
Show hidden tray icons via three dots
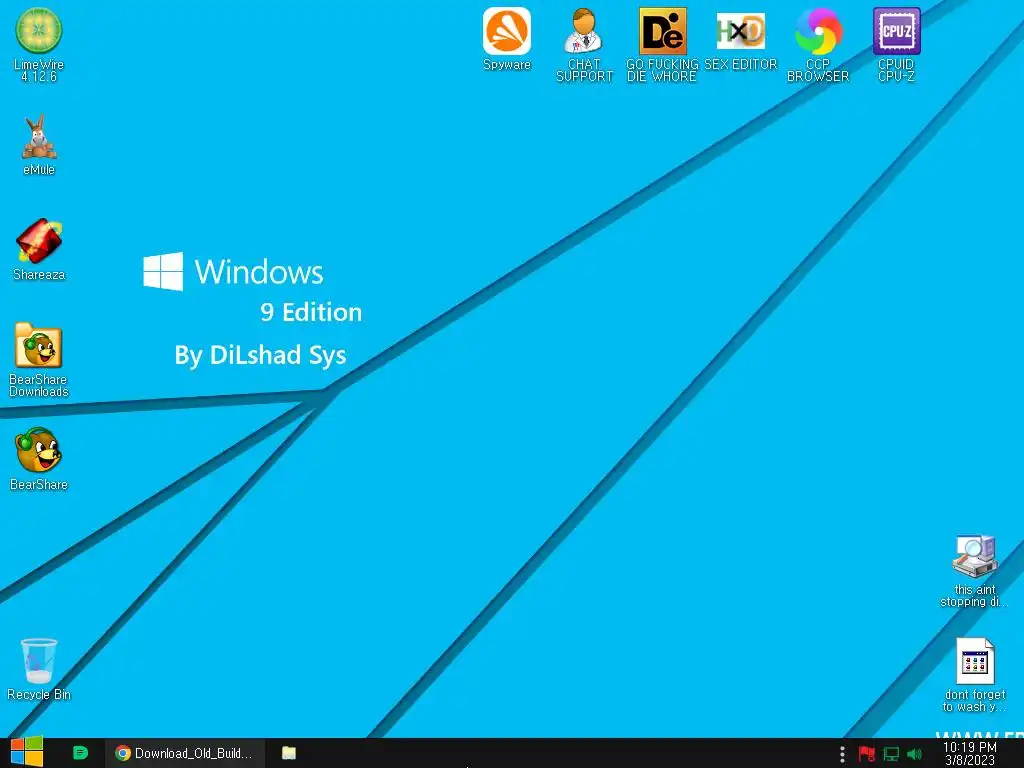click(x=842, y=754)
